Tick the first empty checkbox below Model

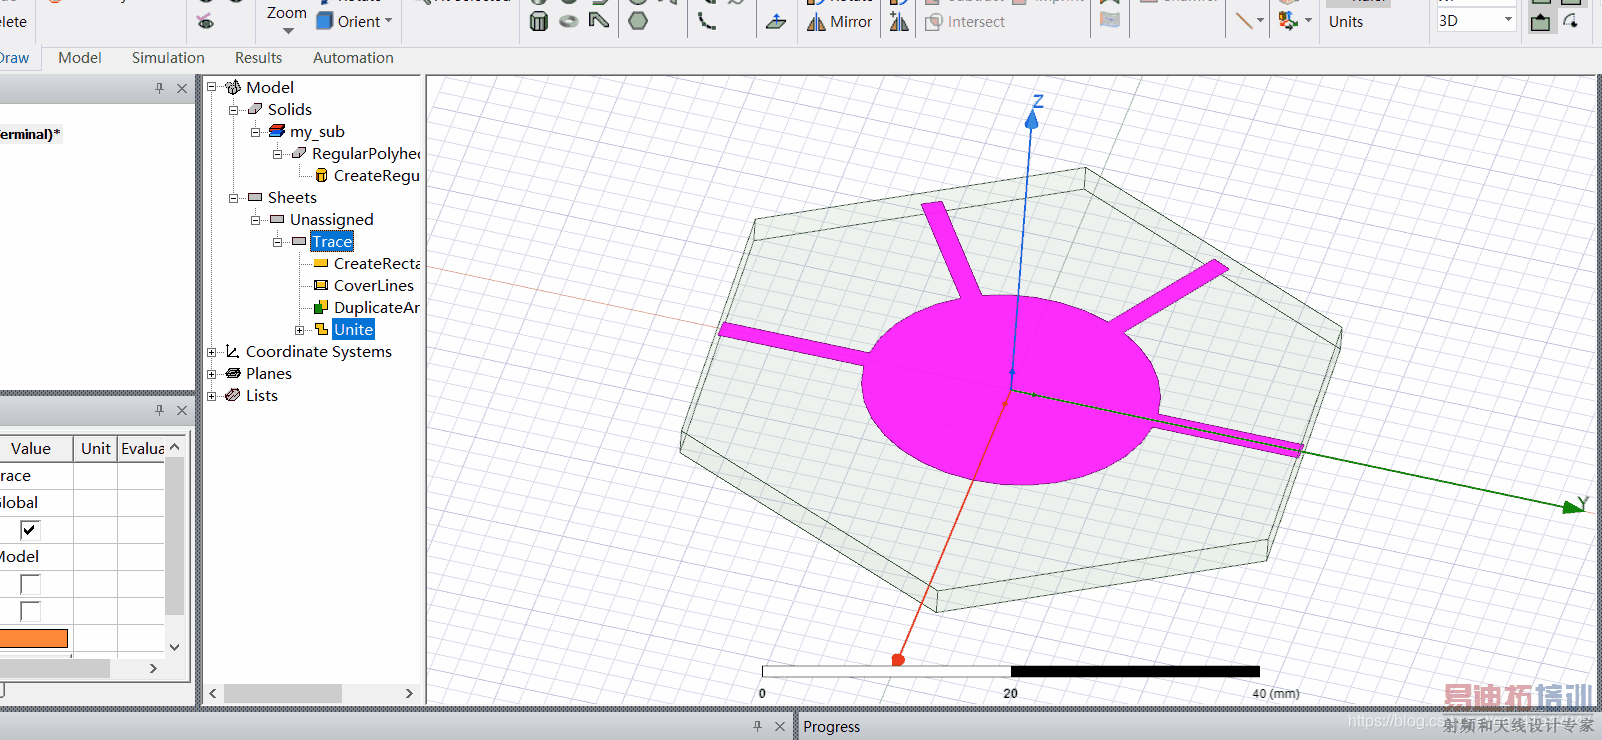[30, 584]
